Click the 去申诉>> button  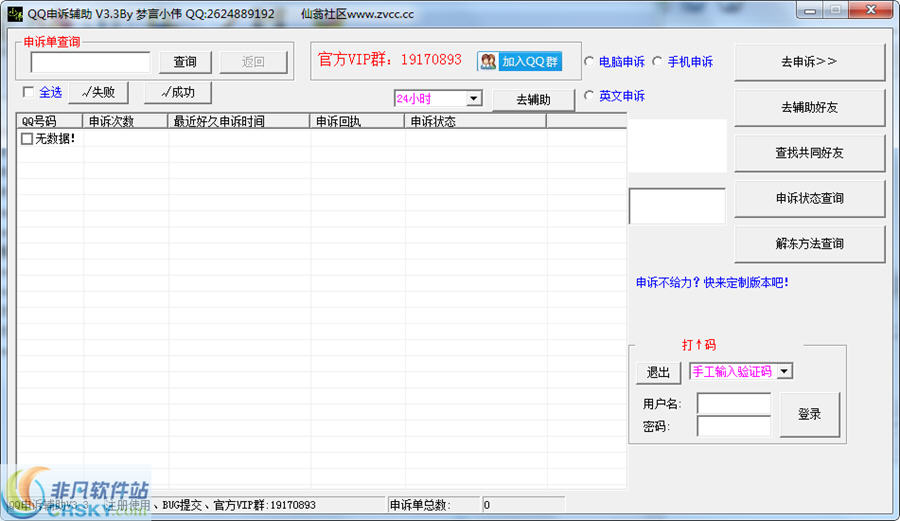click(809, 61)
